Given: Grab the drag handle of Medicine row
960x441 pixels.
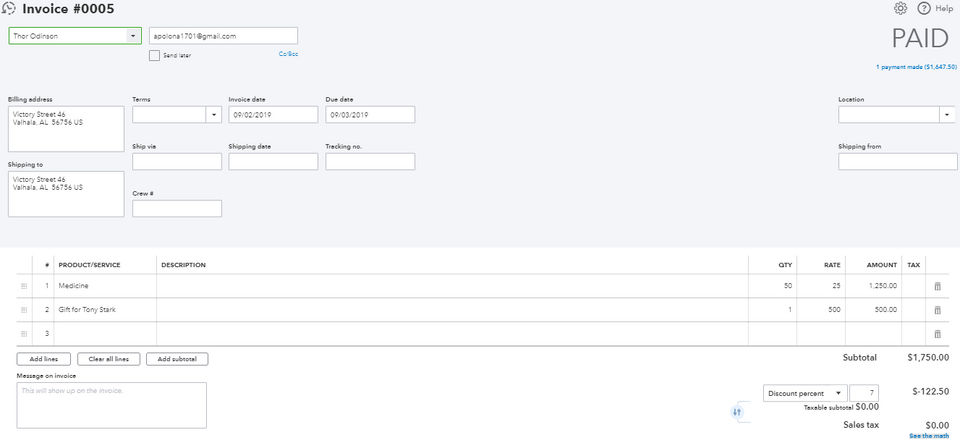Looking at the screenshot, I should [x=24, y=286].
